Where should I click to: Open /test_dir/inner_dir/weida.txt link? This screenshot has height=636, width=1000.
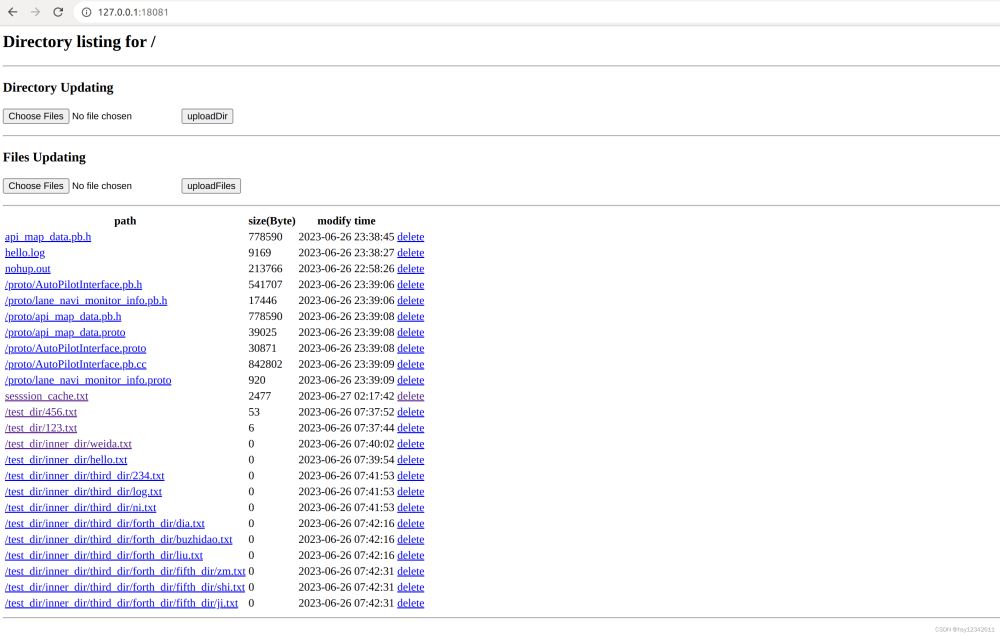coord(68,444)
